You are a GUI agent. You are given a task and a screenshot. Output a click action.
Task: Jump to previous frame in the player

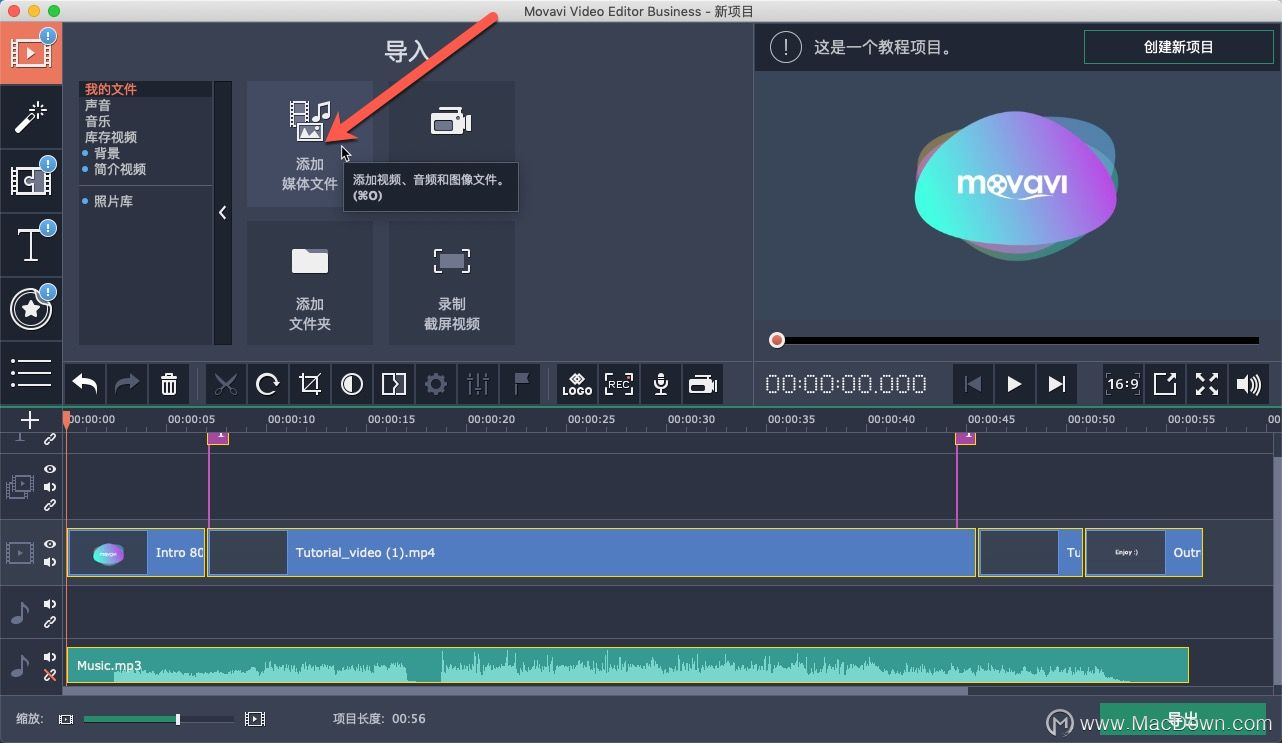(x=973, y=384)
